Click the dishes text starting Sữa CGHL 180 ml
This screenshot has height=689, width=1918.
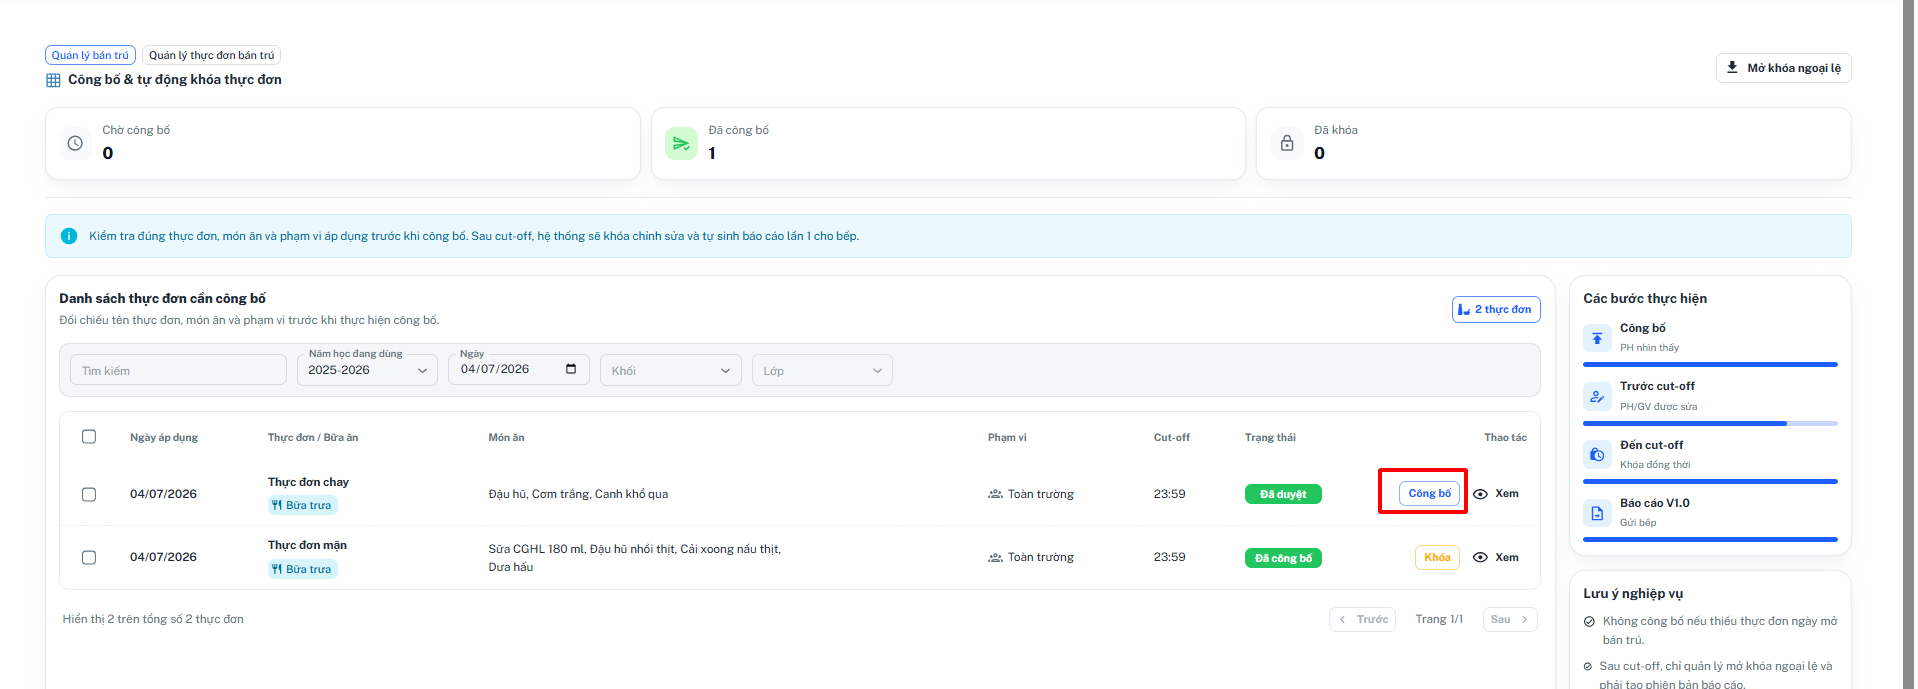click(x=635, y=558)
